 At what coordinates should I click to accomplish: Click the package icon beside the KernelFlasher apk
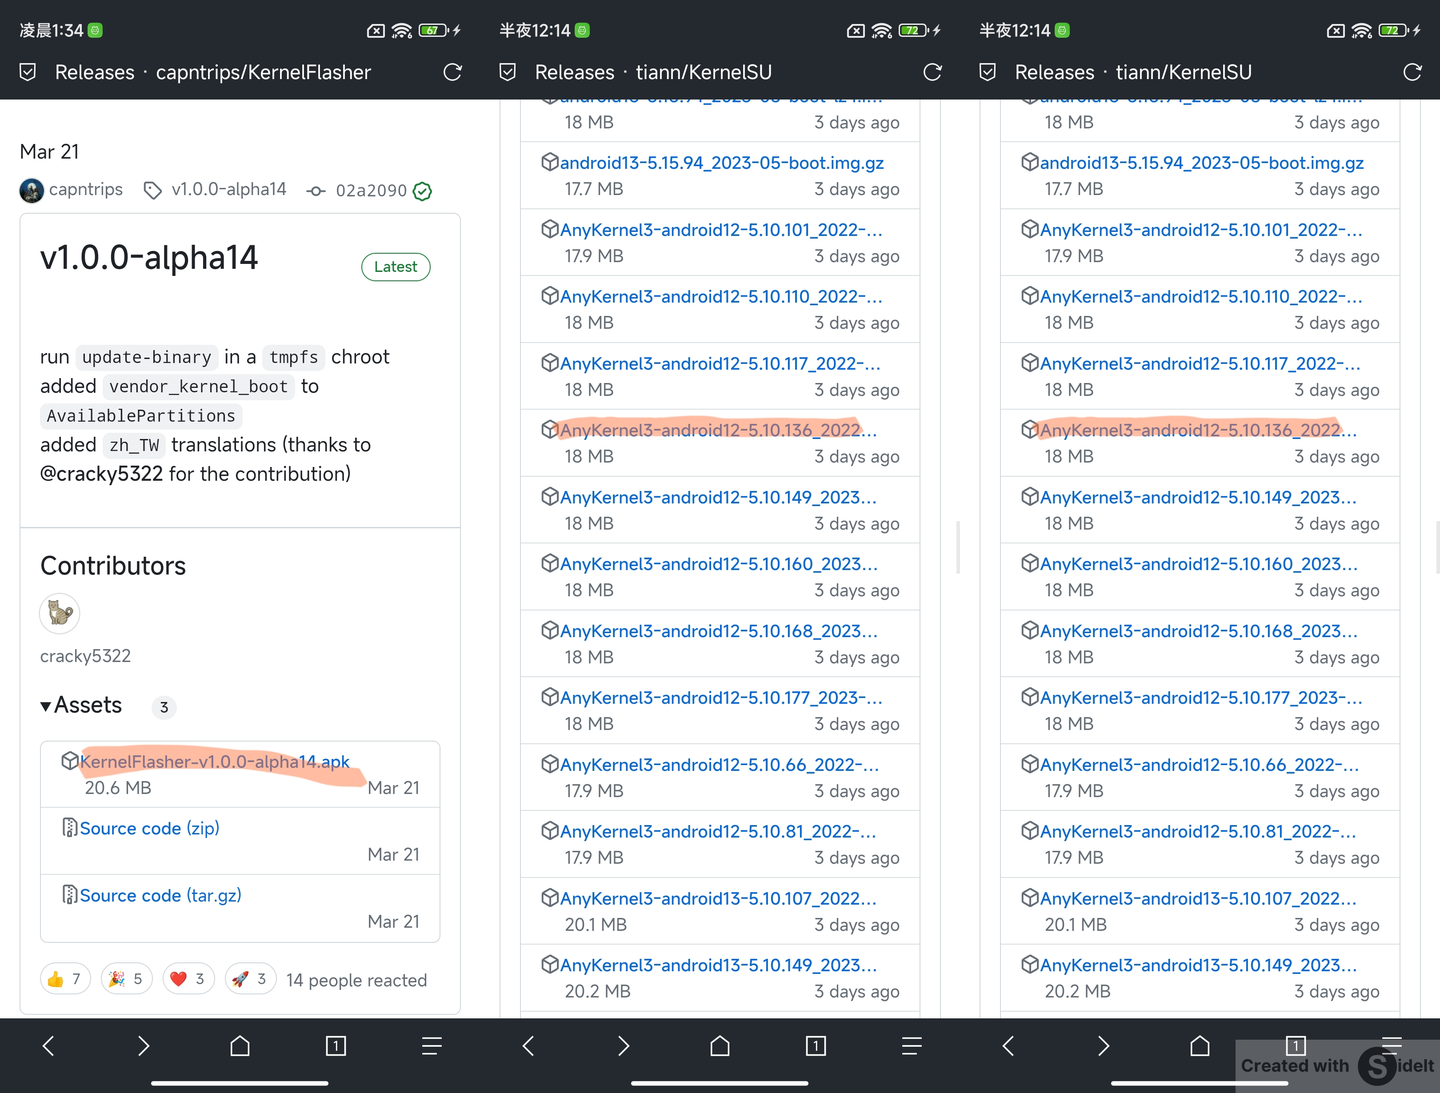tap(69, 761)
